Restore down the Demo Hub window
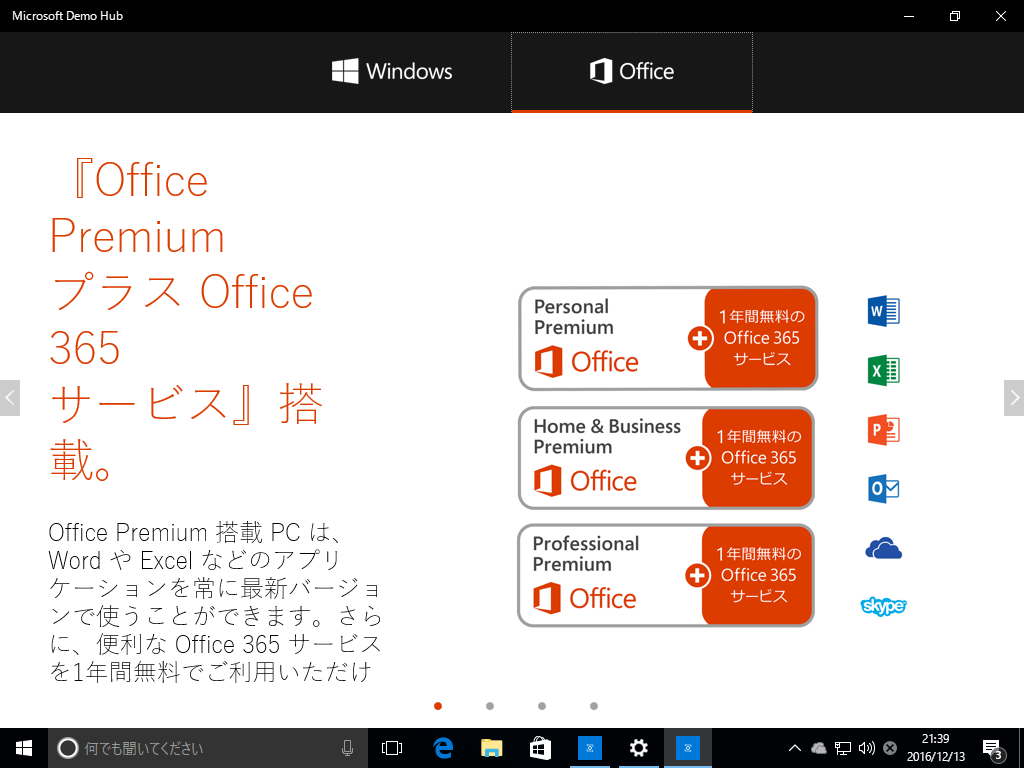Screen dimensions: 1024x768 (x=955, y=16)
